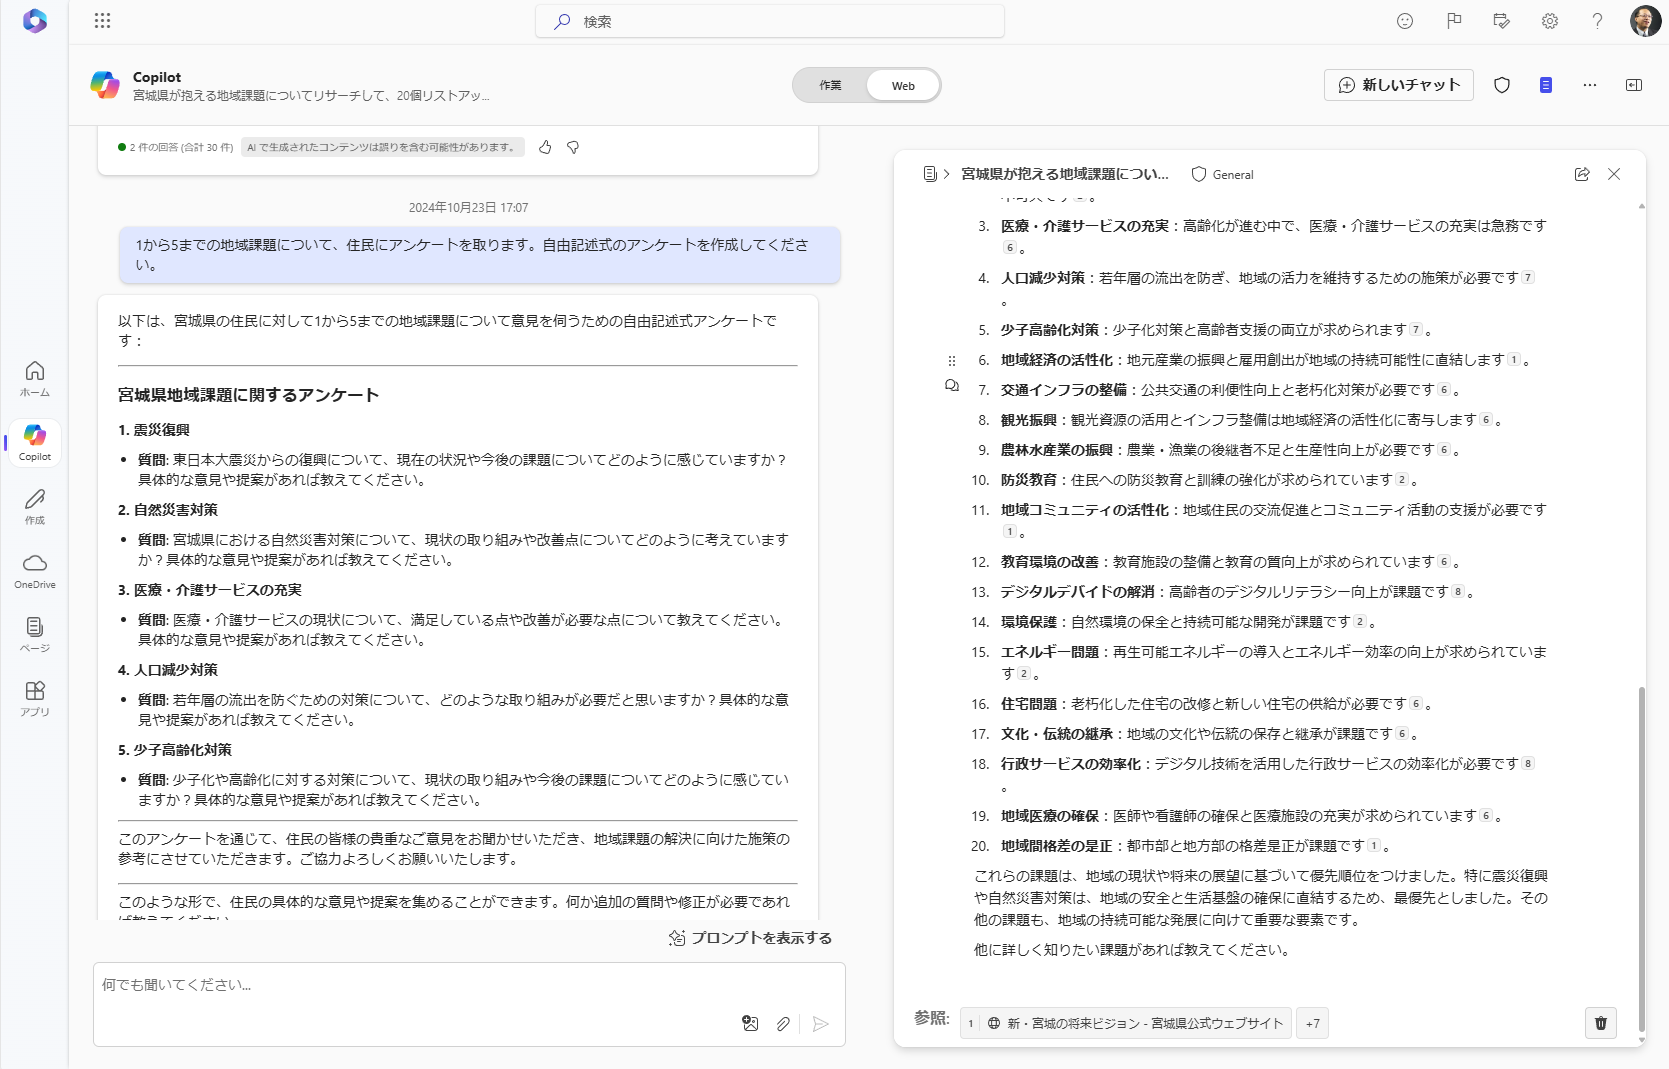Screen dimensions: 1669x1069
Task: Click the drag handle beside item 6
Action: pyautogui.click(x=952, y=360)
